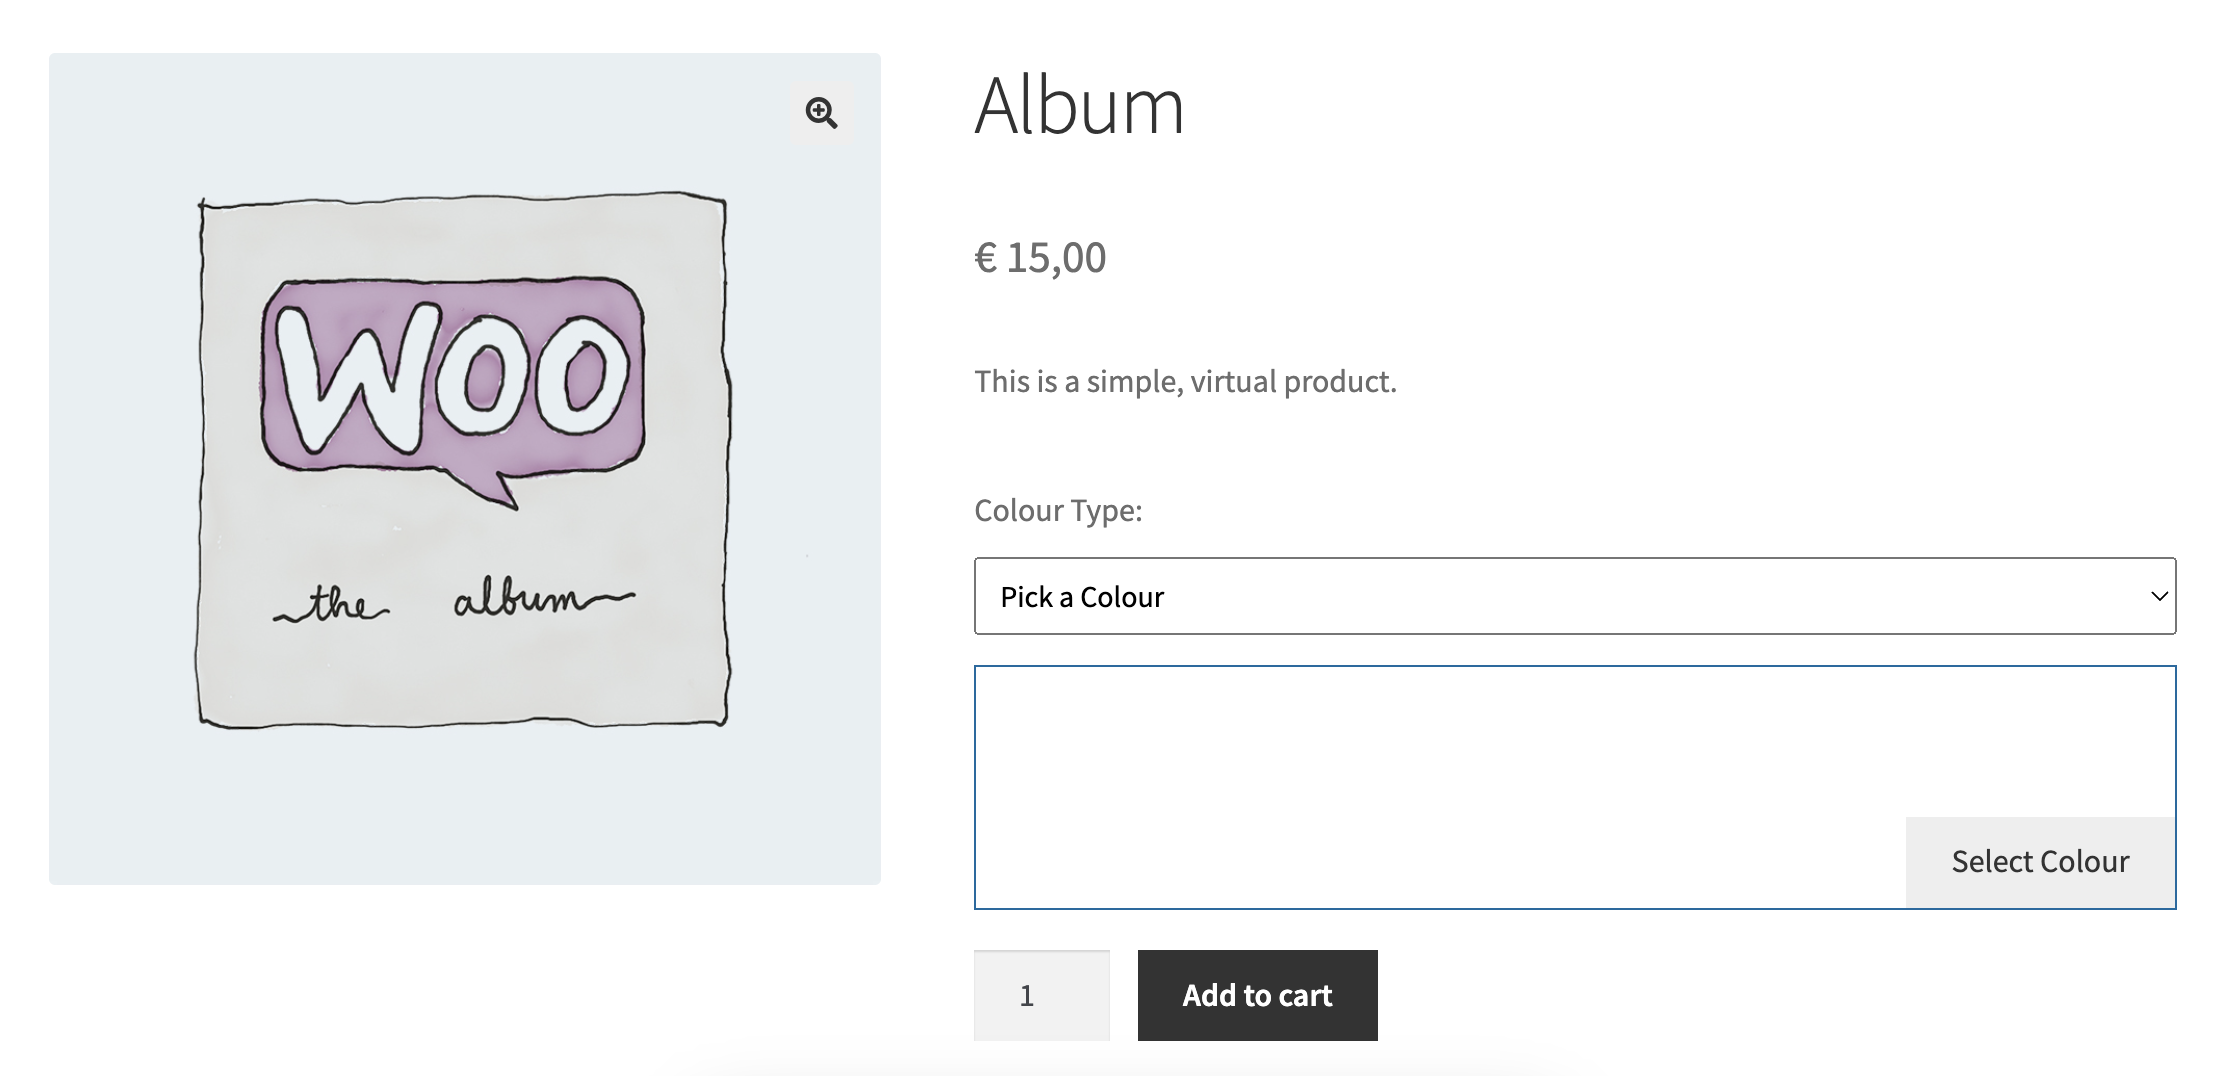Image resolution: width=2230 pixels, height=1076 pixels.
Task: Click the Select Colour button
Action: point(2040,861)
